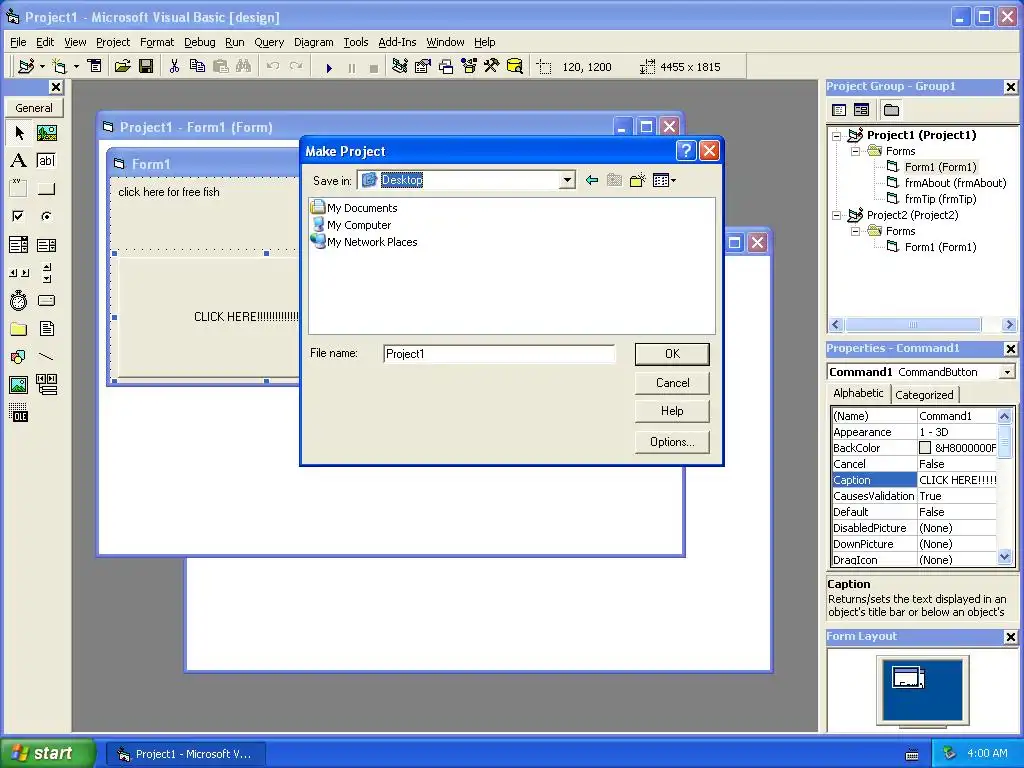1024x768 pixels.
Task: Switch to the Alphabetic properties tab
Action: [858, 393]
